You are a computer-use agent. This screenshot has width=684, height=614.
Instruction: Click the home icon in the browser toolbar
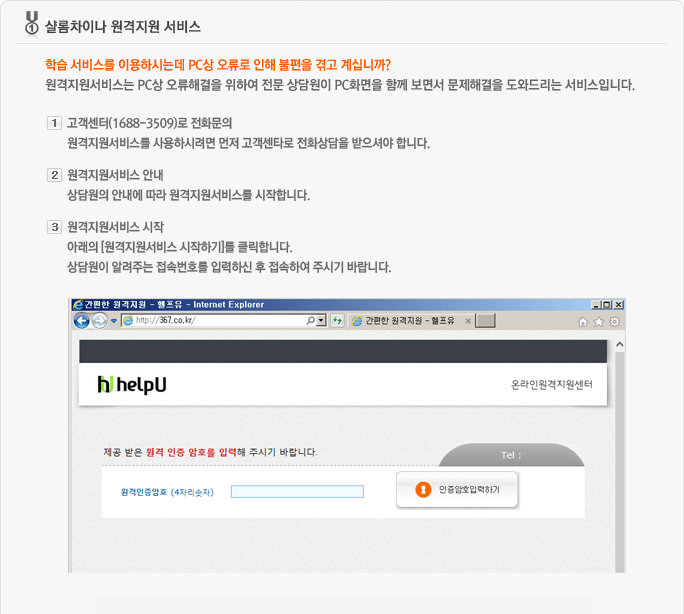pyautogui.click(x=583, y=322)
